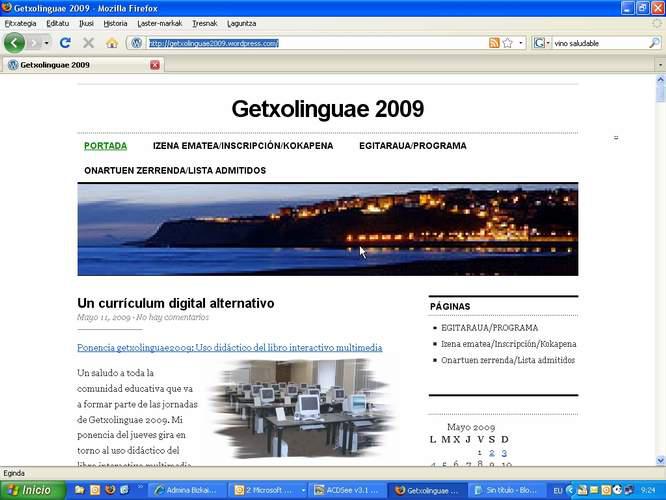This screenshot has height=500, width=666.
Task: Go back with the green Back arrow
Action: click(x=14, y=42)
